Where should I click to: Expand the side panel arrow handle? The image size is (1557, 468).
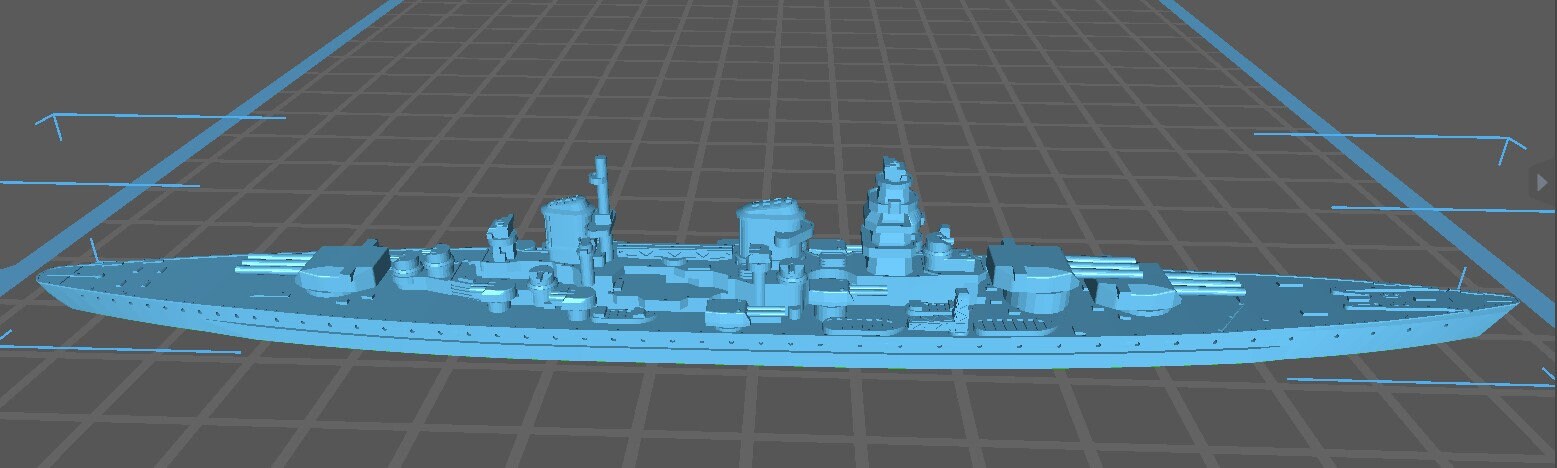pyautogui.click(x=1544, y=182)
